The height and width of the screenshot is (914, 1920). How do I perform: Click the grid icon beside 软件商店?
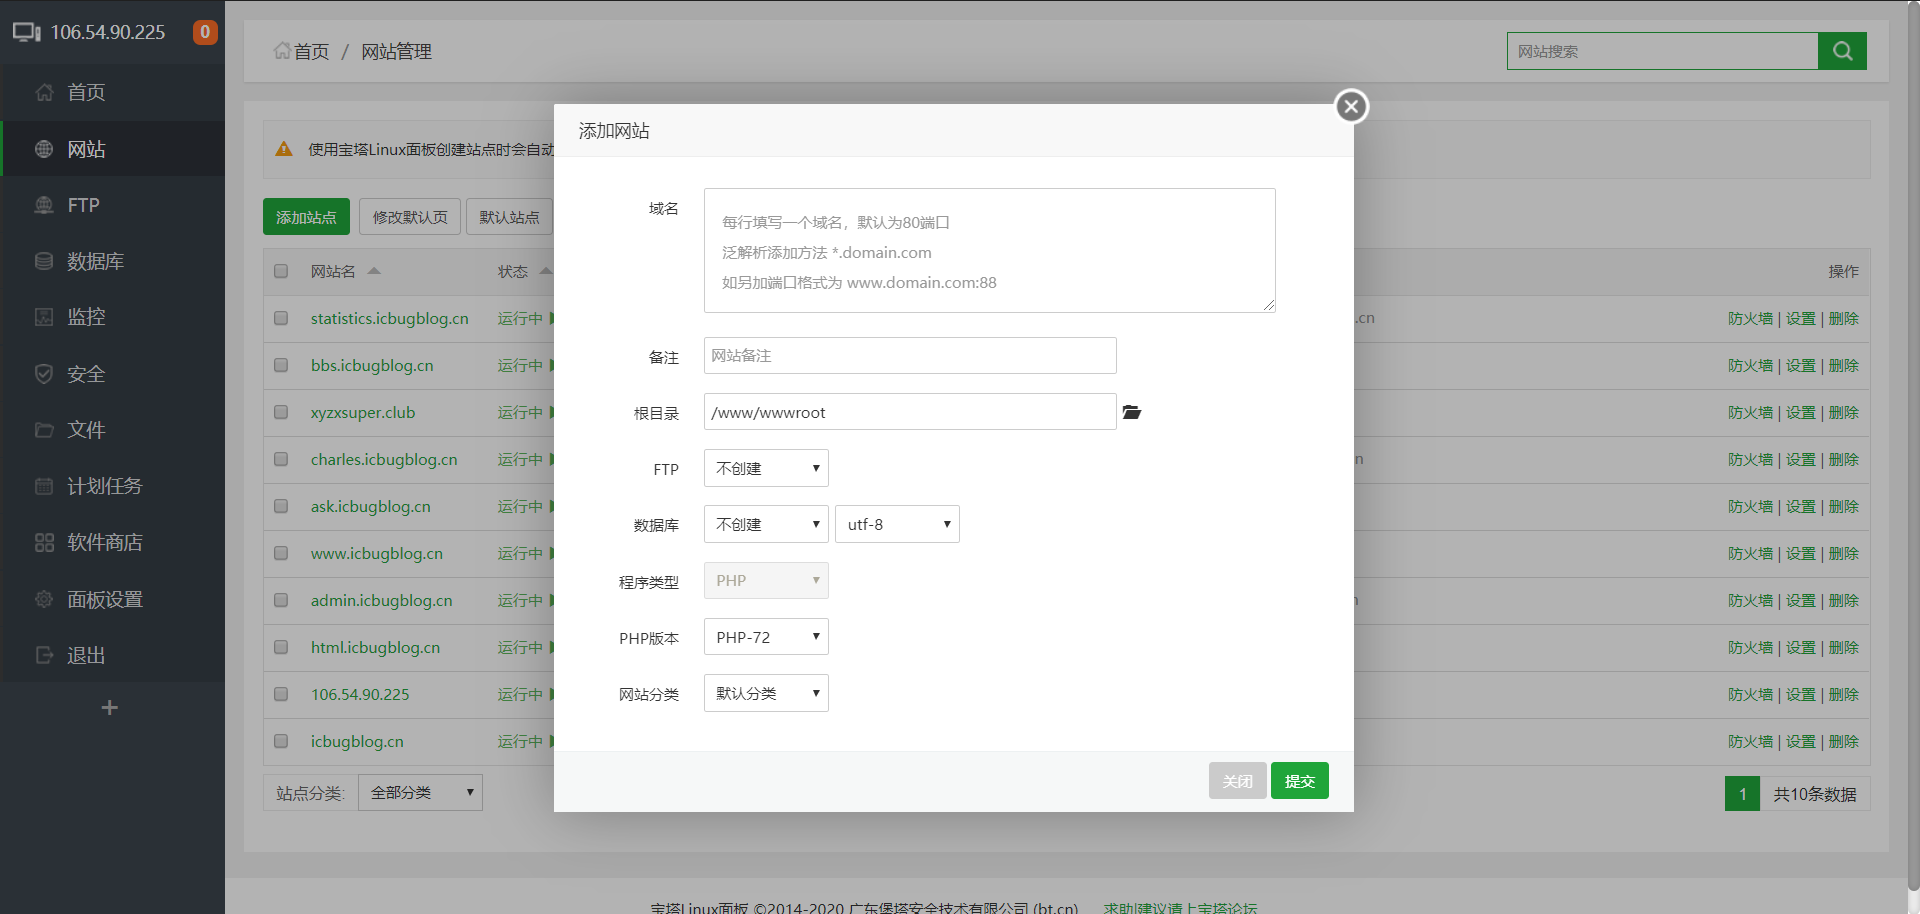click(x=44, y=543)
